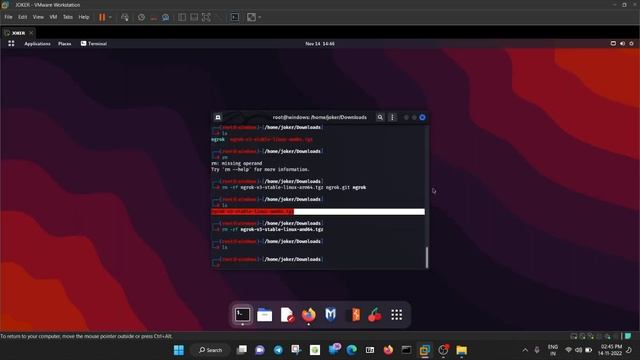Take a snapshot of the virtual machine
640x360 pixels.
click(141, 17)
